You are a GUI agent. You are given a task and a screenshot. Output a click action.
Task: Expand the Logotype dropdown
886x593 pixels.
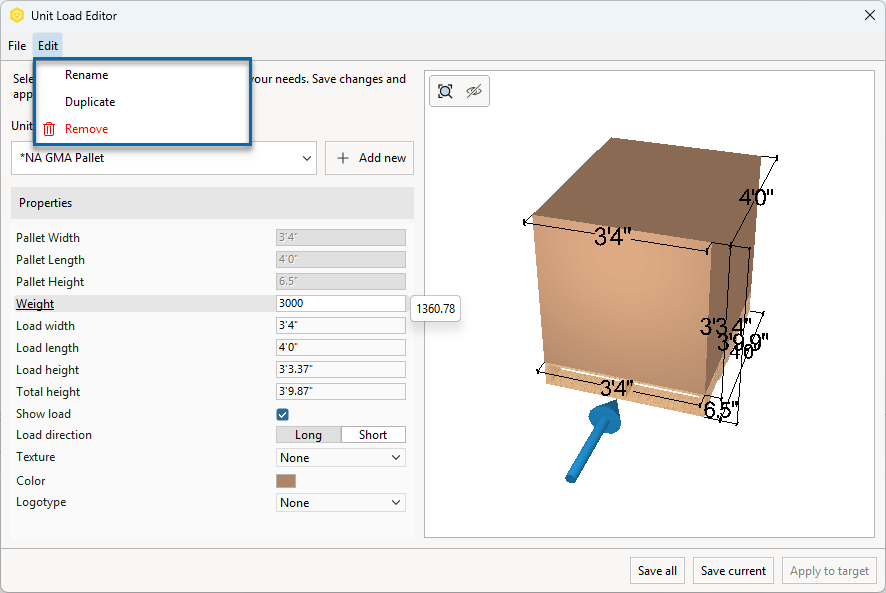[x=340, y=503]
